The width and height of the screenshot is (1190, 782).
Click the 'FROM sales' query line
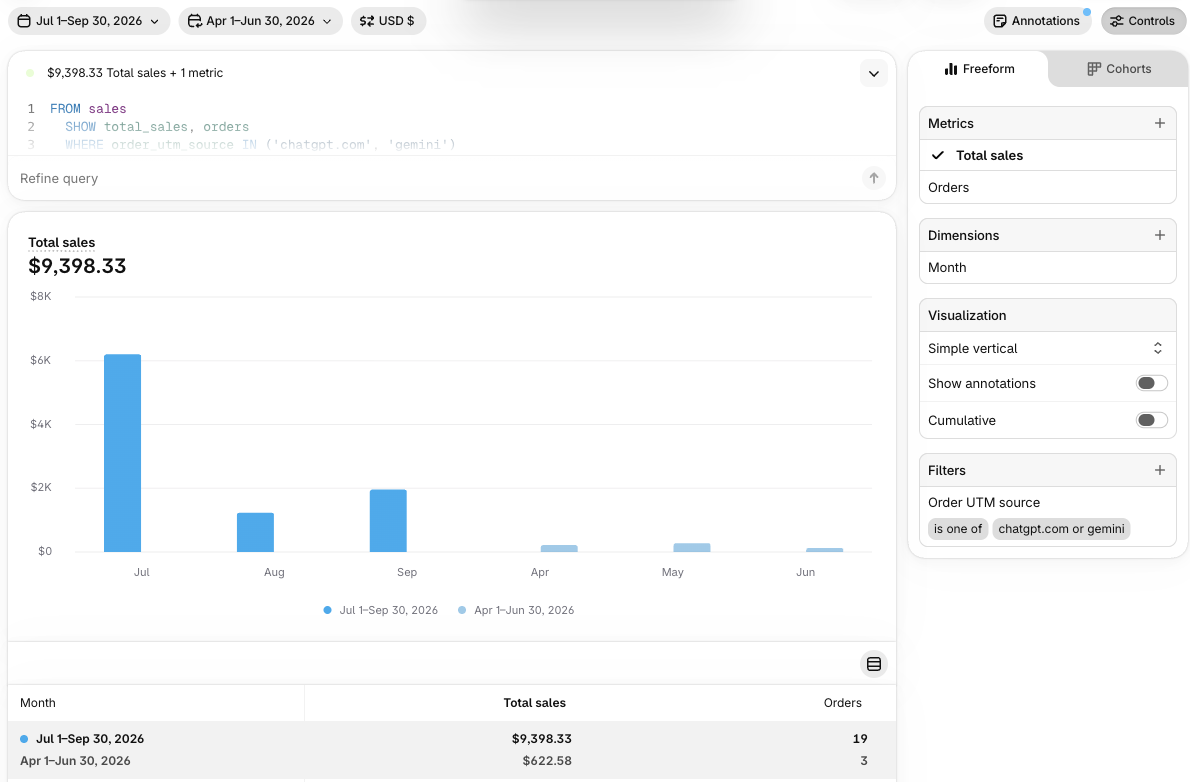88,109
